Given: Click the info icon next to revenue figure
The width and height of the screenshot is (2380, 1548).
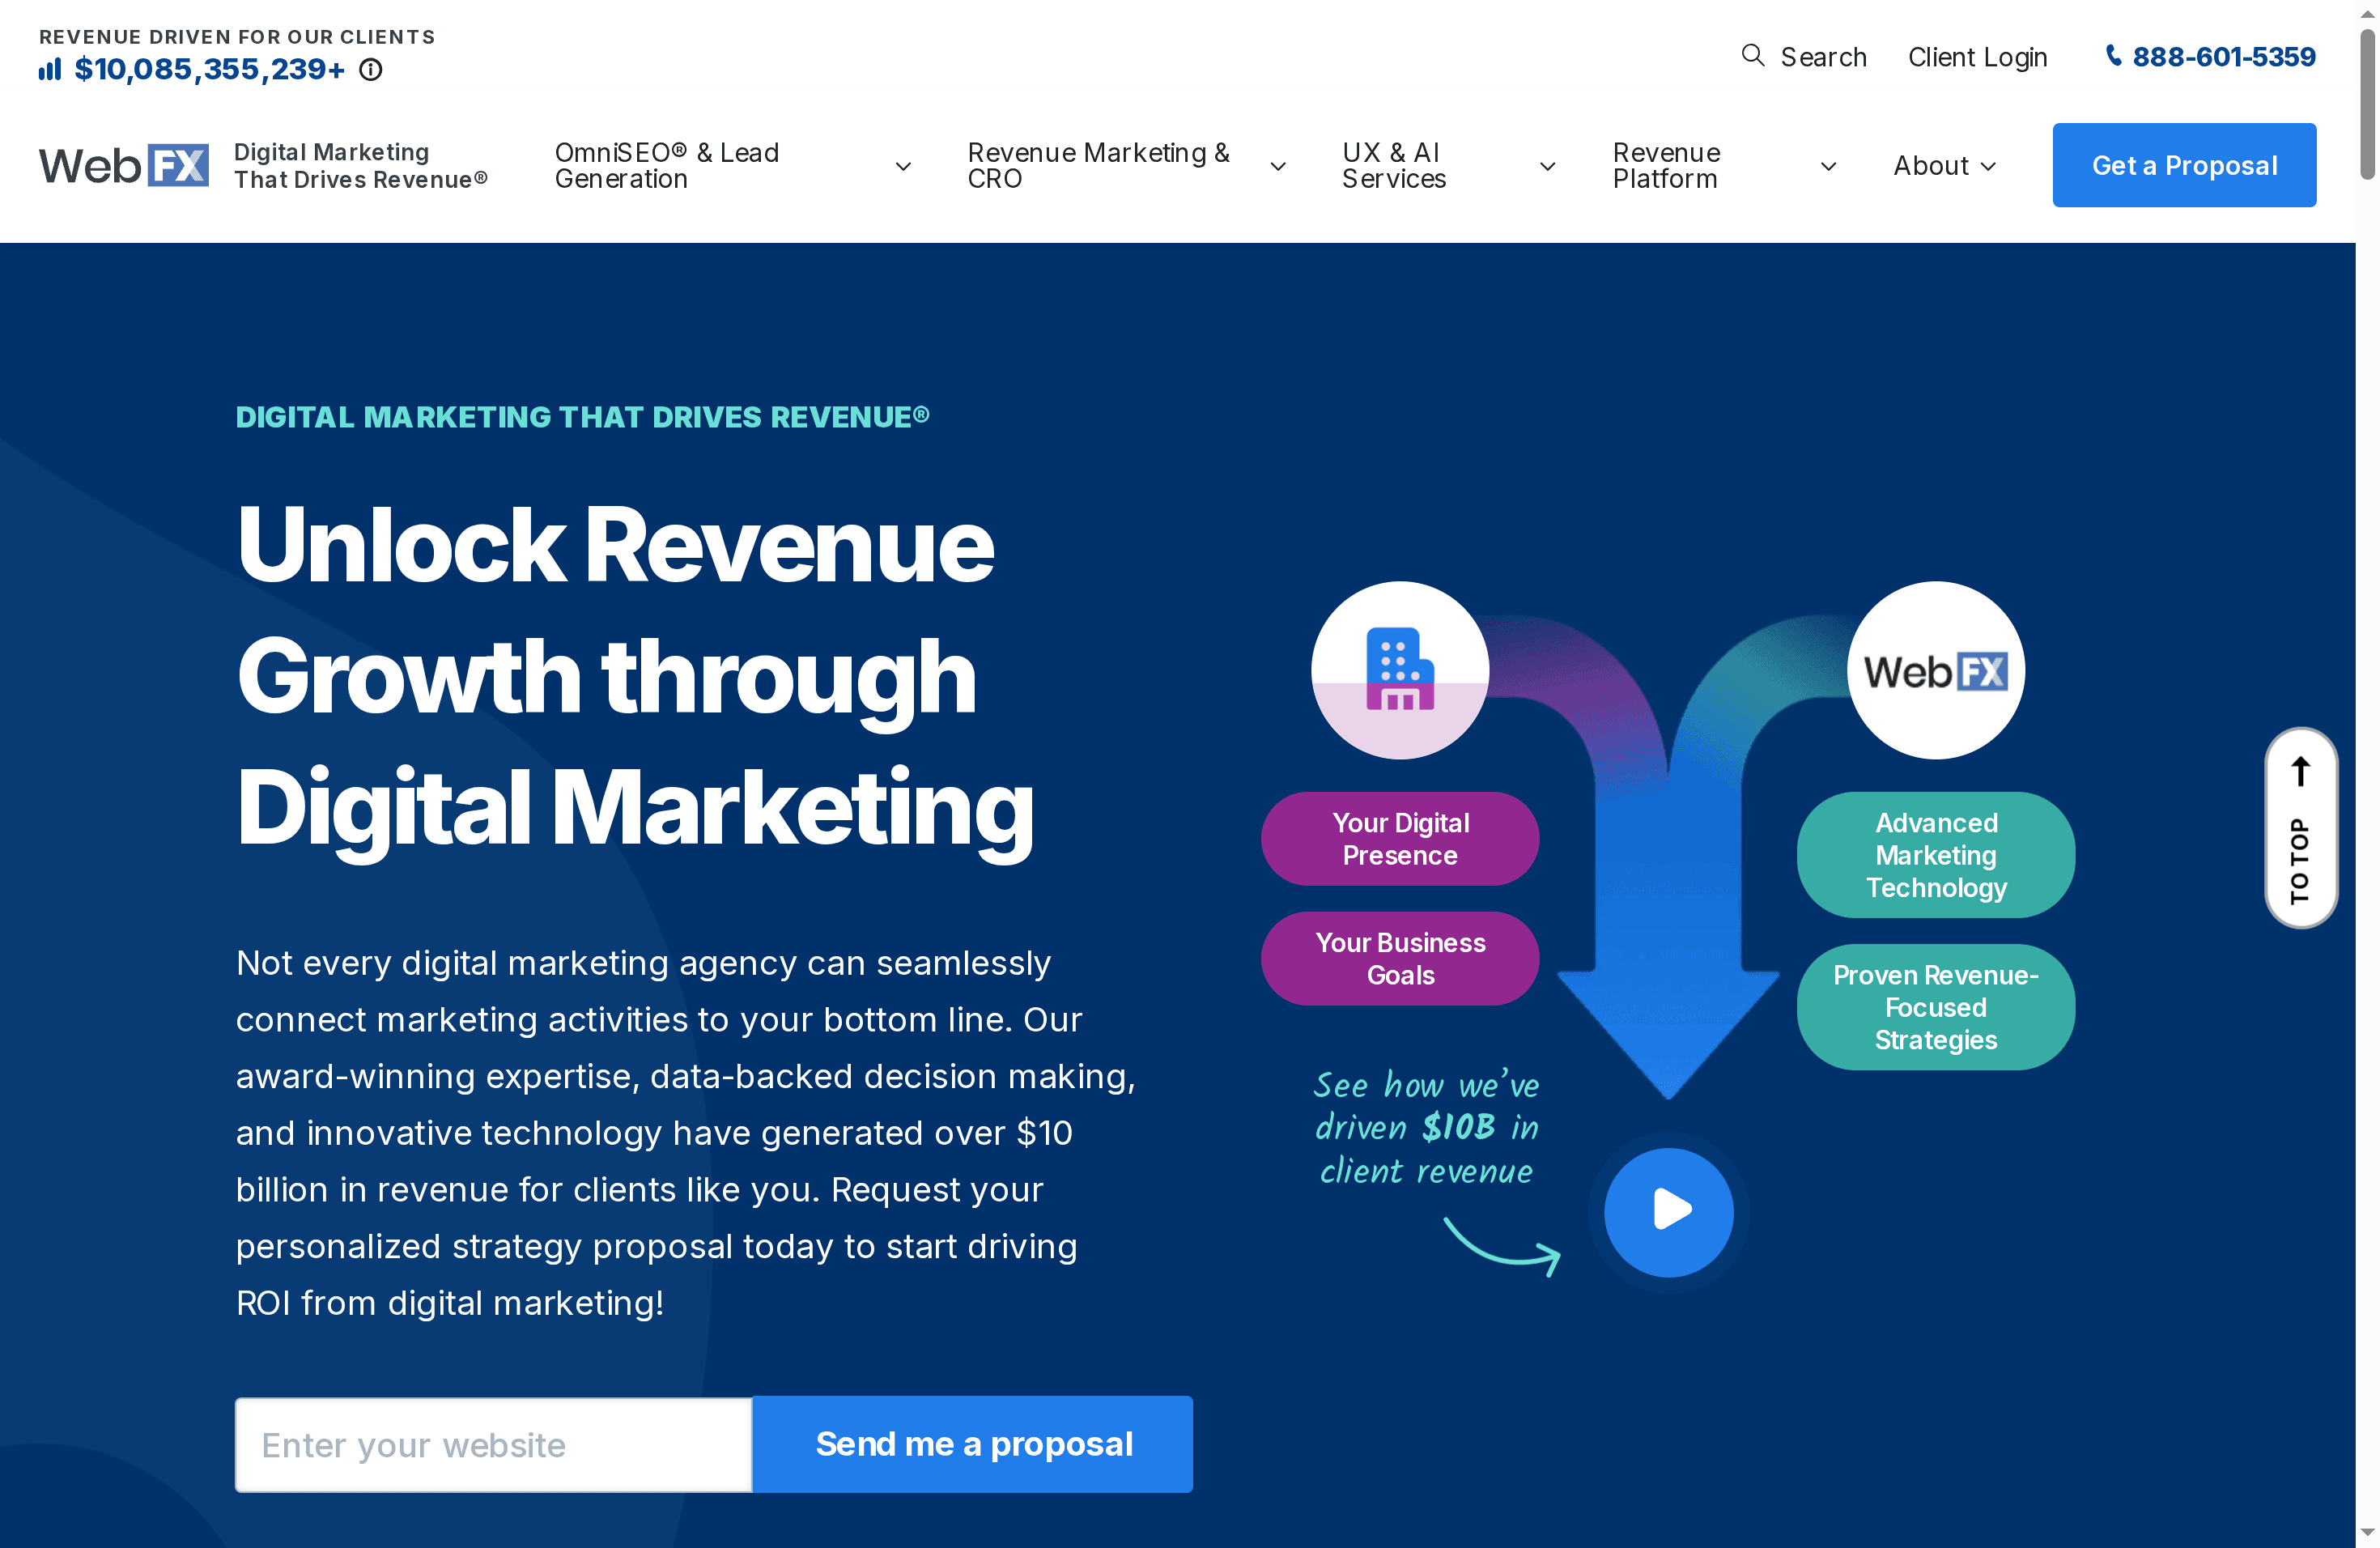Looking at the screenshot, I should (x=370, y=70).
